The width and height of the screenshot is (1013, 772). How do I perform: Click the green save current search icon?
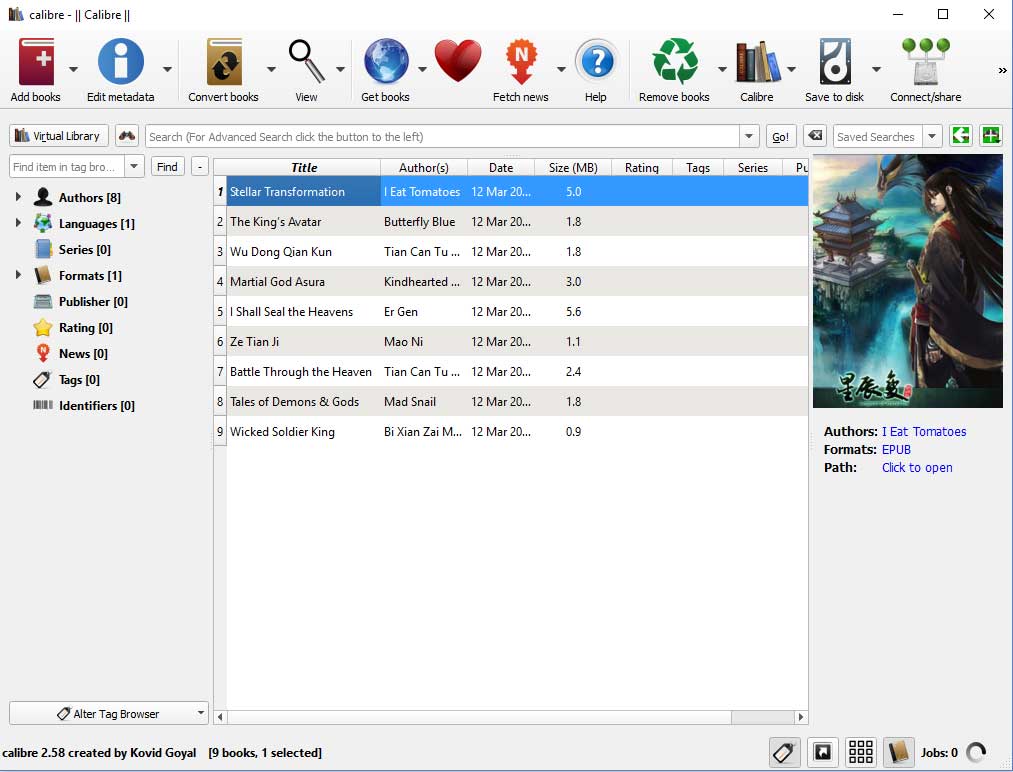pyautogui.click(x=990, y=136)
